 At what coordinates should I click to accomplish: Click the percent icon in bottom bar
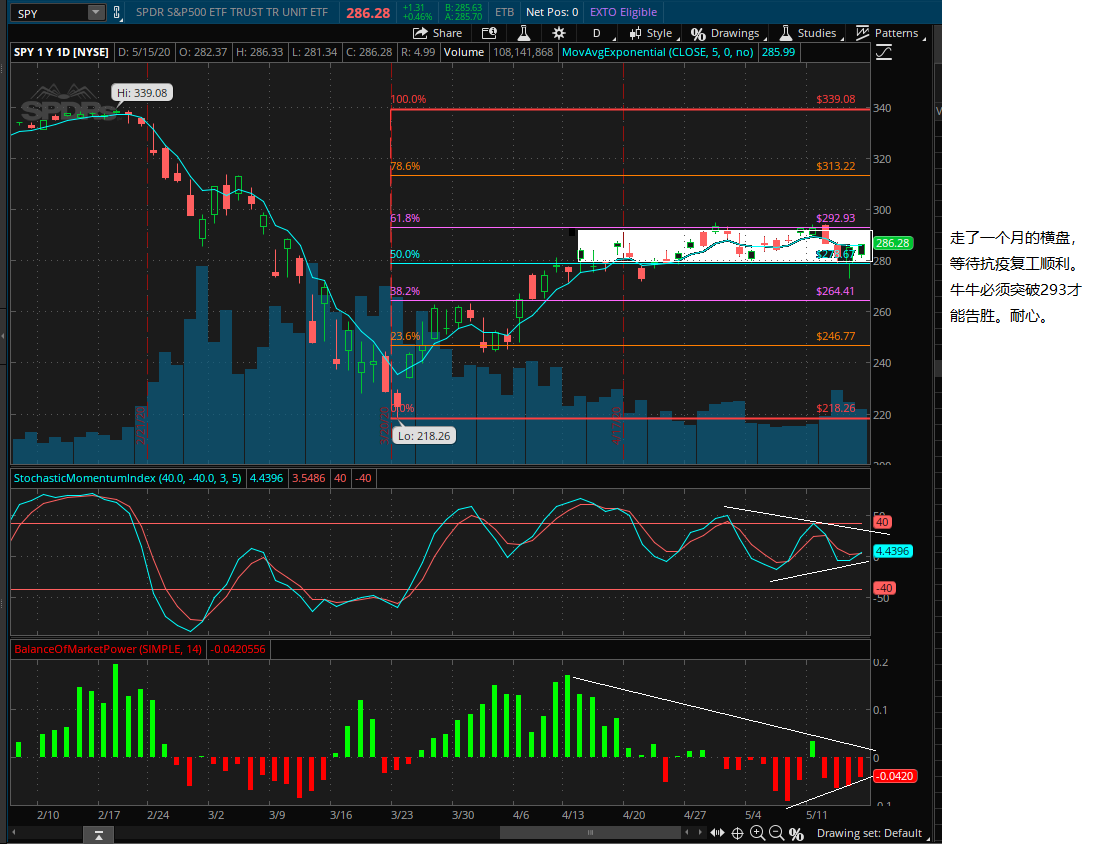(796, 834)
